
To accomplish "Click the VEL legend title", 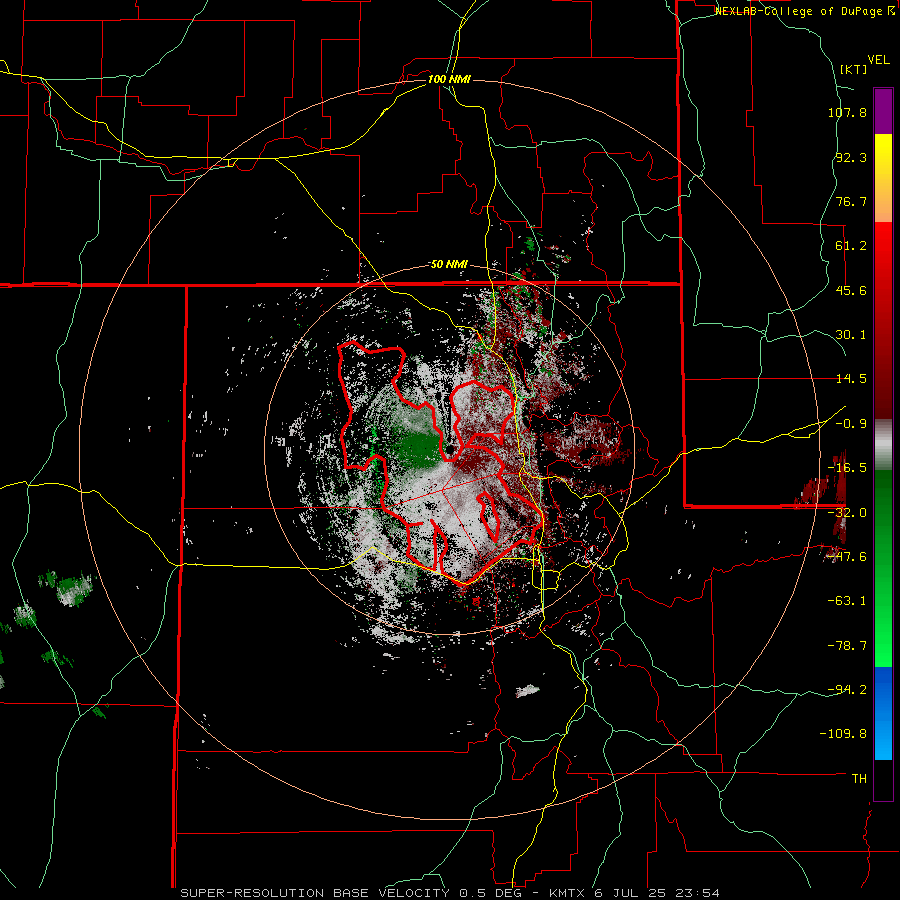I will [x=878, y=60].
